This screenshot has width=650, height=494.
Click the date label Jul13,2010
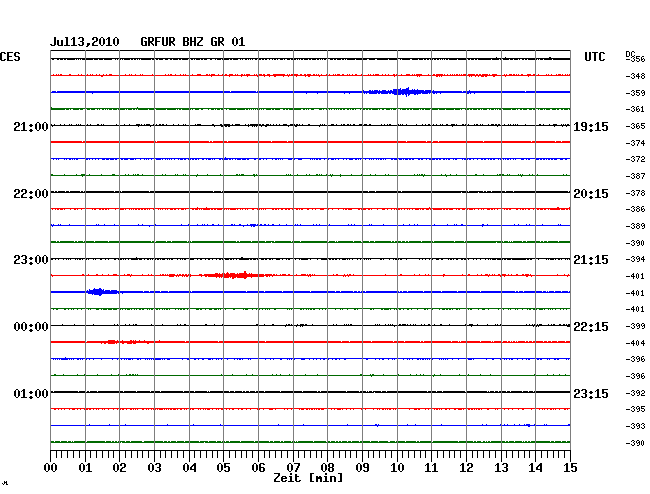click(85, 42)
